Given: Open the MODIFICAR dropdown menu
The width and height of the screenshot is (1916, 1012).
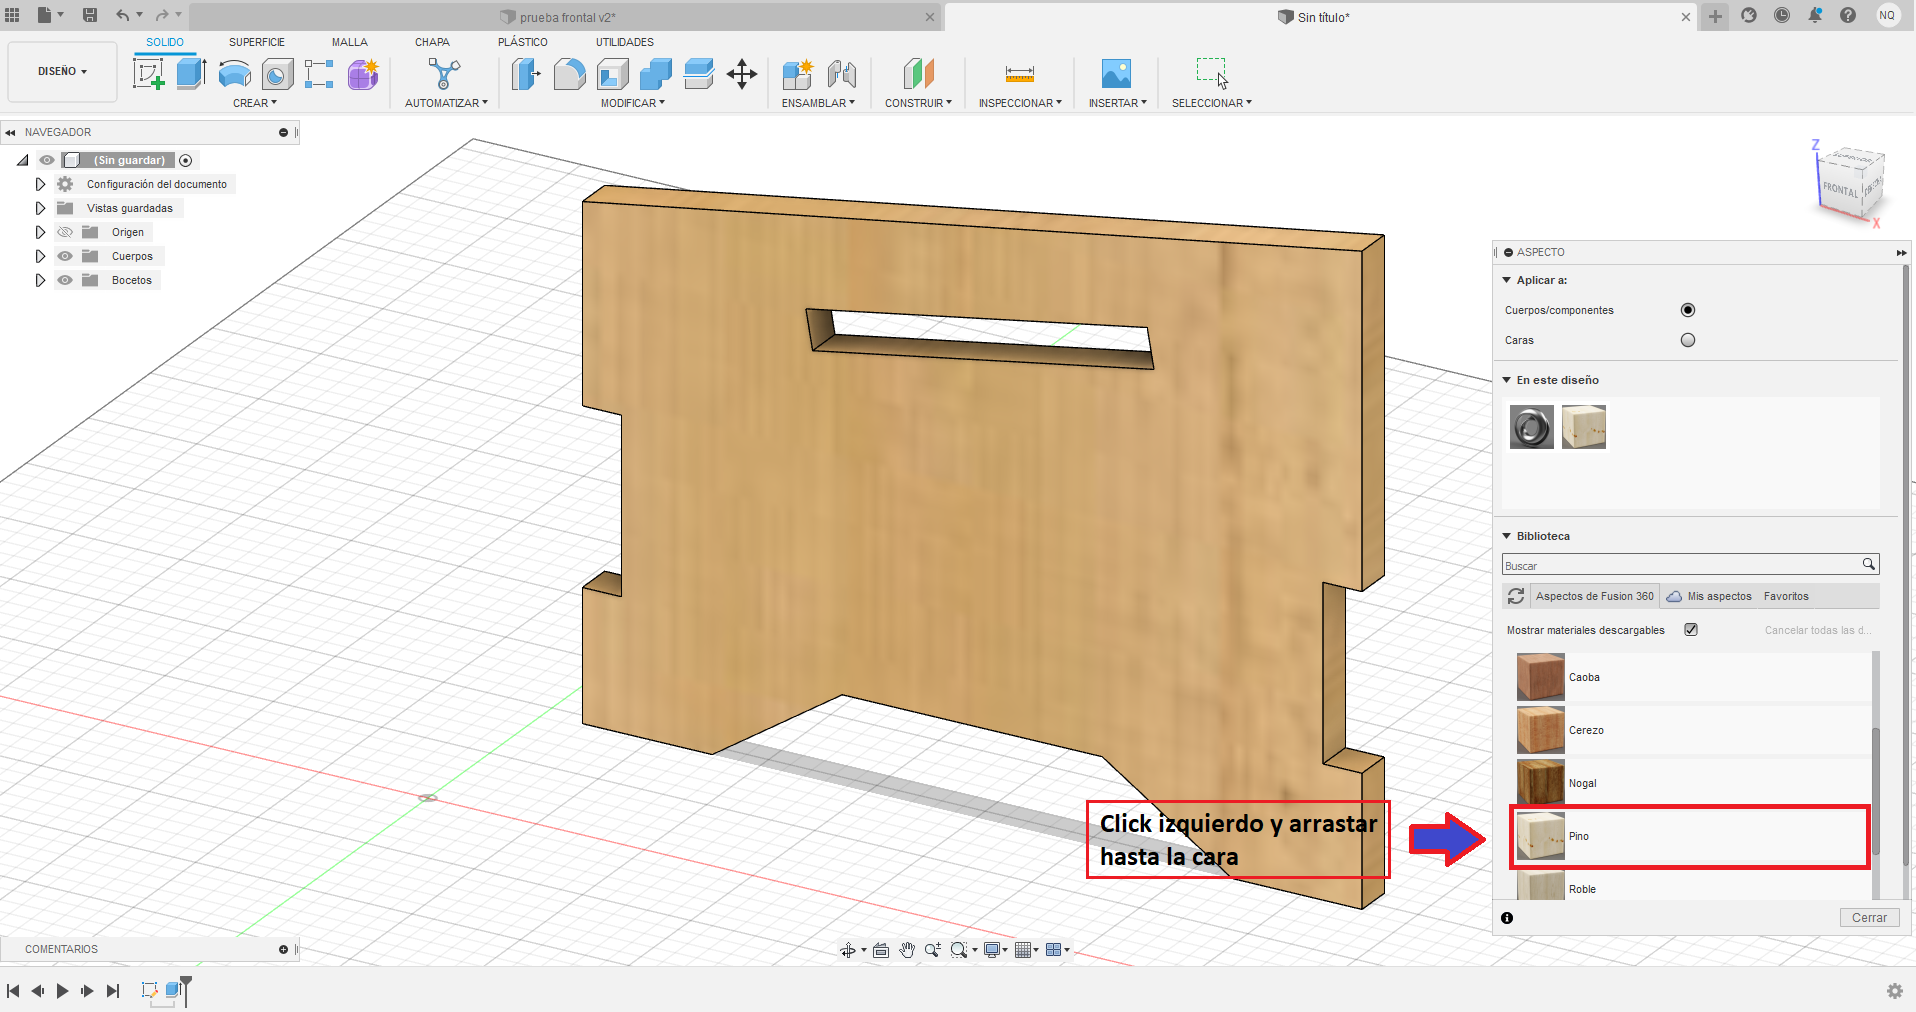Looking at the screenshot, I should point(632,103).
